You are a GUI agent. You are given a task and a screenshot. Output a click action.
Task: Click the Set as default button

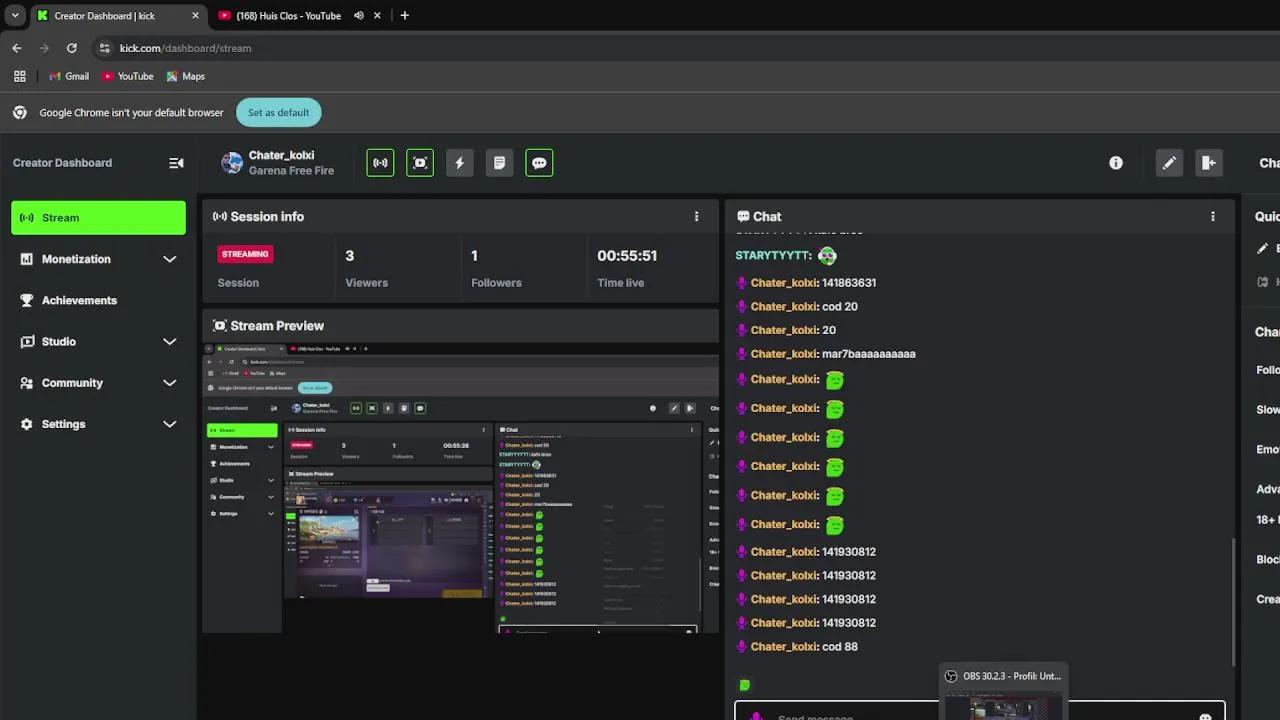279,112
